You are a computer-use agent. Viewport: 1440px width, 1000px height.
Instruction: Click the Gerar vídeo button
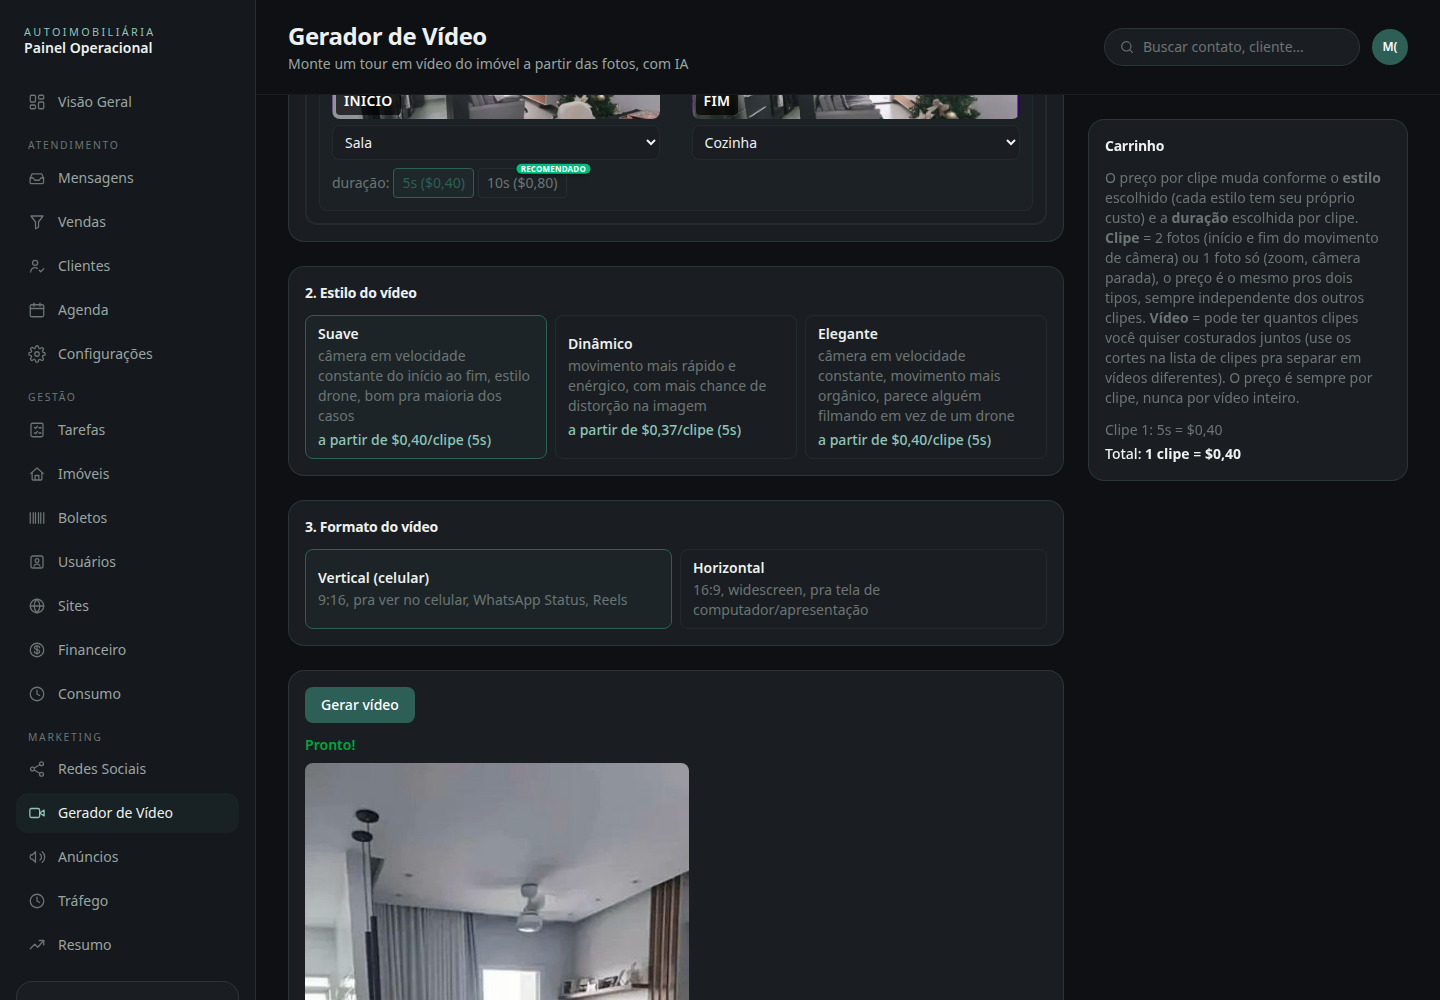pos(360,705)
